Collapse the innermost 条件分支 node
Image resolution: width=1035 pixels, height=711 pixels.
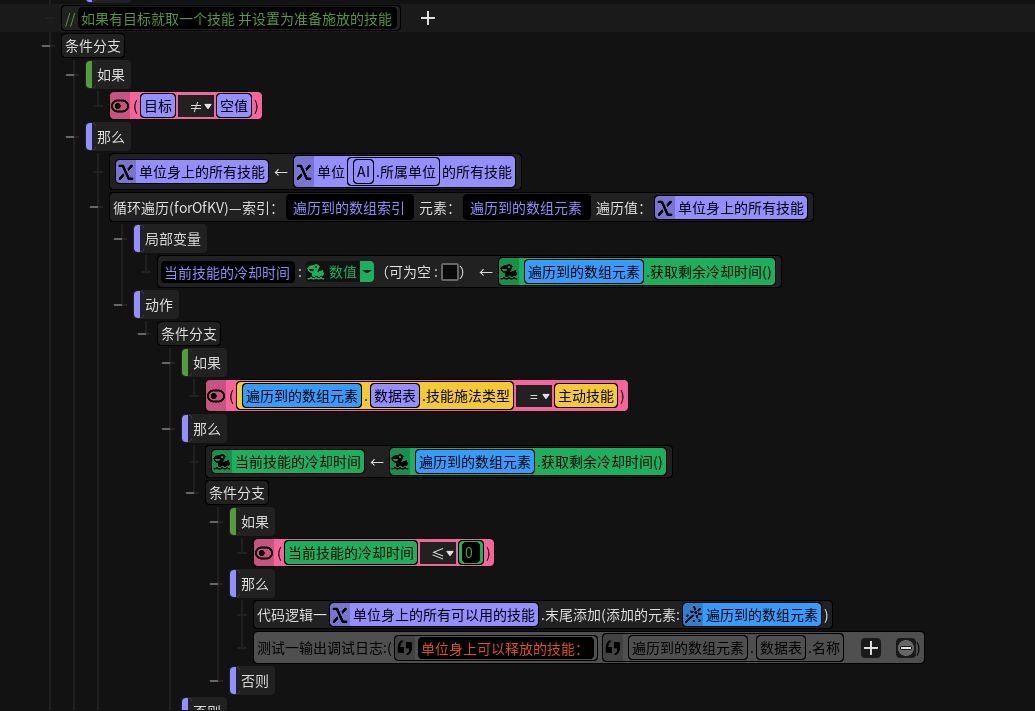point(190,493)
